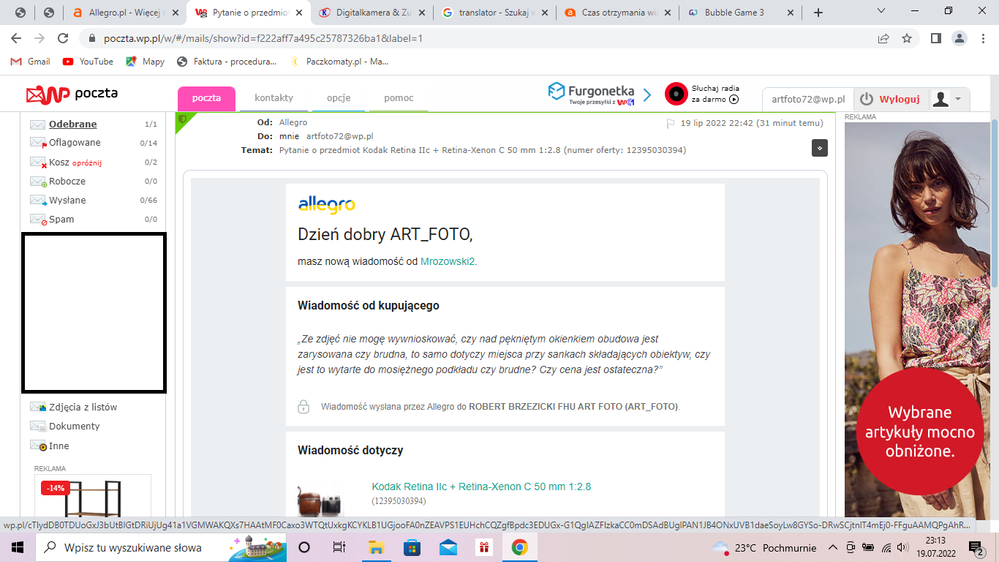Reload the page using refresh icon
999x562 pixels.
[63, 38]
